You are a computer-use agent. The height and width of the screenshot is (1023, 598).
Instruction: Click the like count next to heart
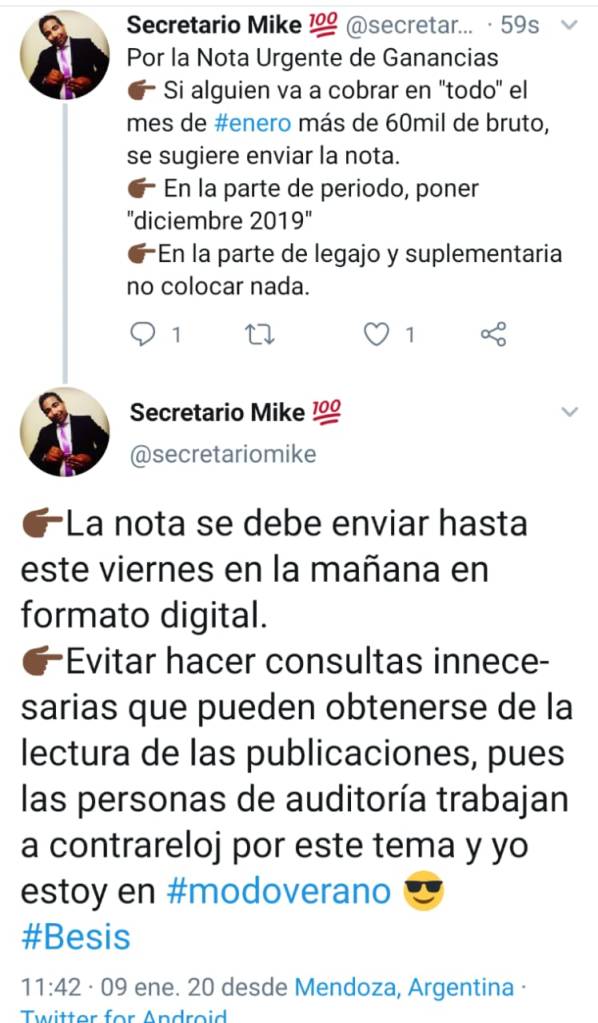[410, 335]
